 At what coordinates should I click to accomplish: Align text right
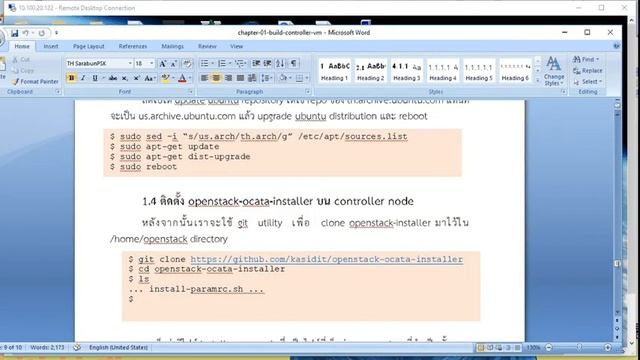(x=228, y=78)
